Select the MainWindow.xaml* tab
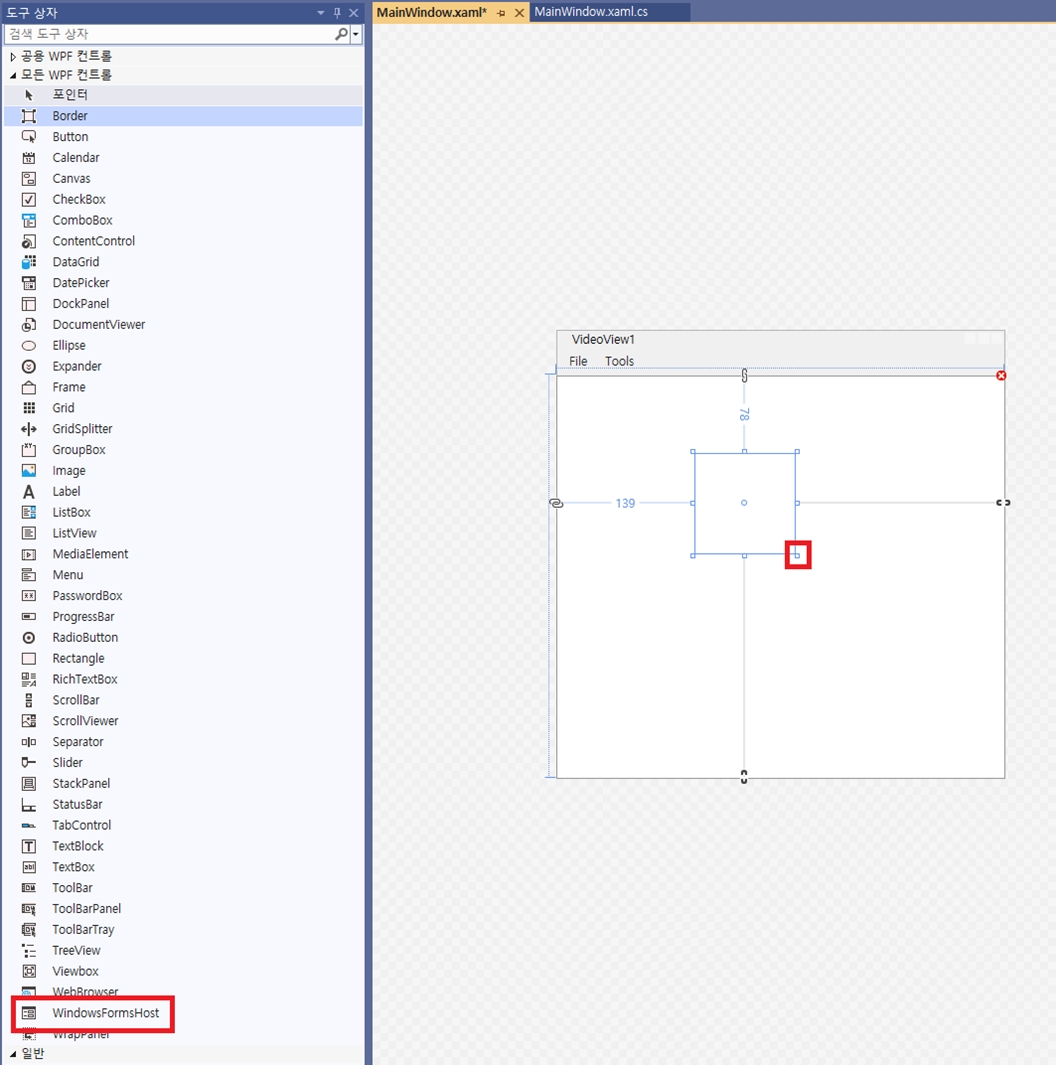This screenshot has height=1065, width=1056. (x=432, y=12)
